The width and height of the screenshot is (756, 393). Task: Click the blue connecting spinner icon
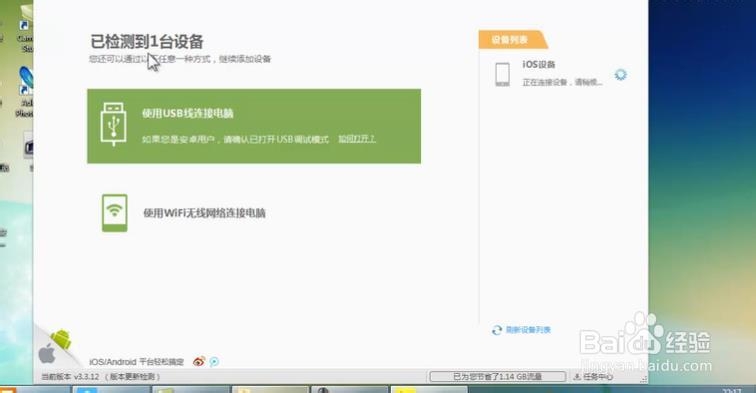pos(621,74)
